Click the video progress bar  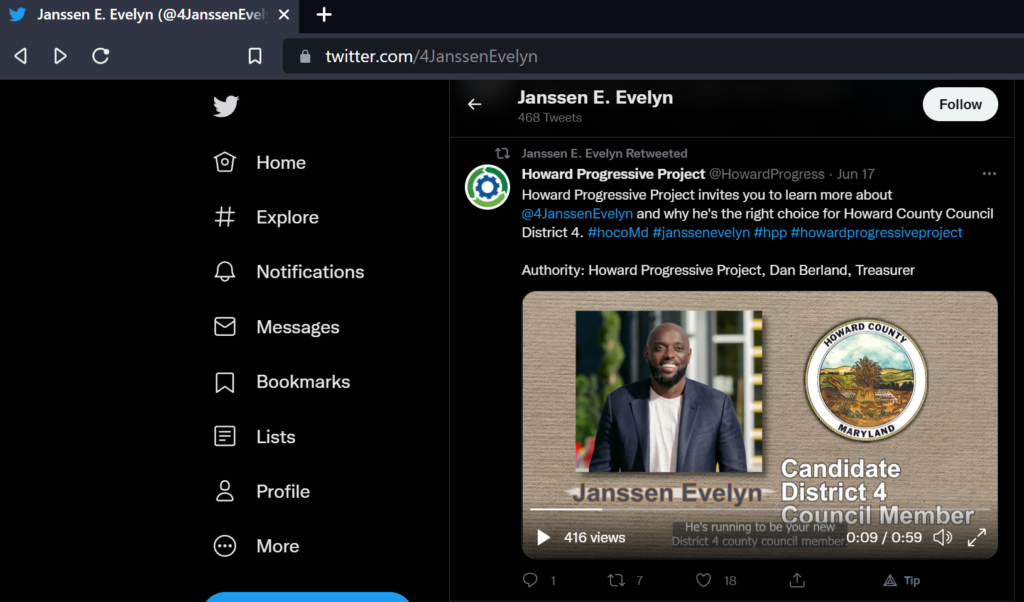click(760, 509)
